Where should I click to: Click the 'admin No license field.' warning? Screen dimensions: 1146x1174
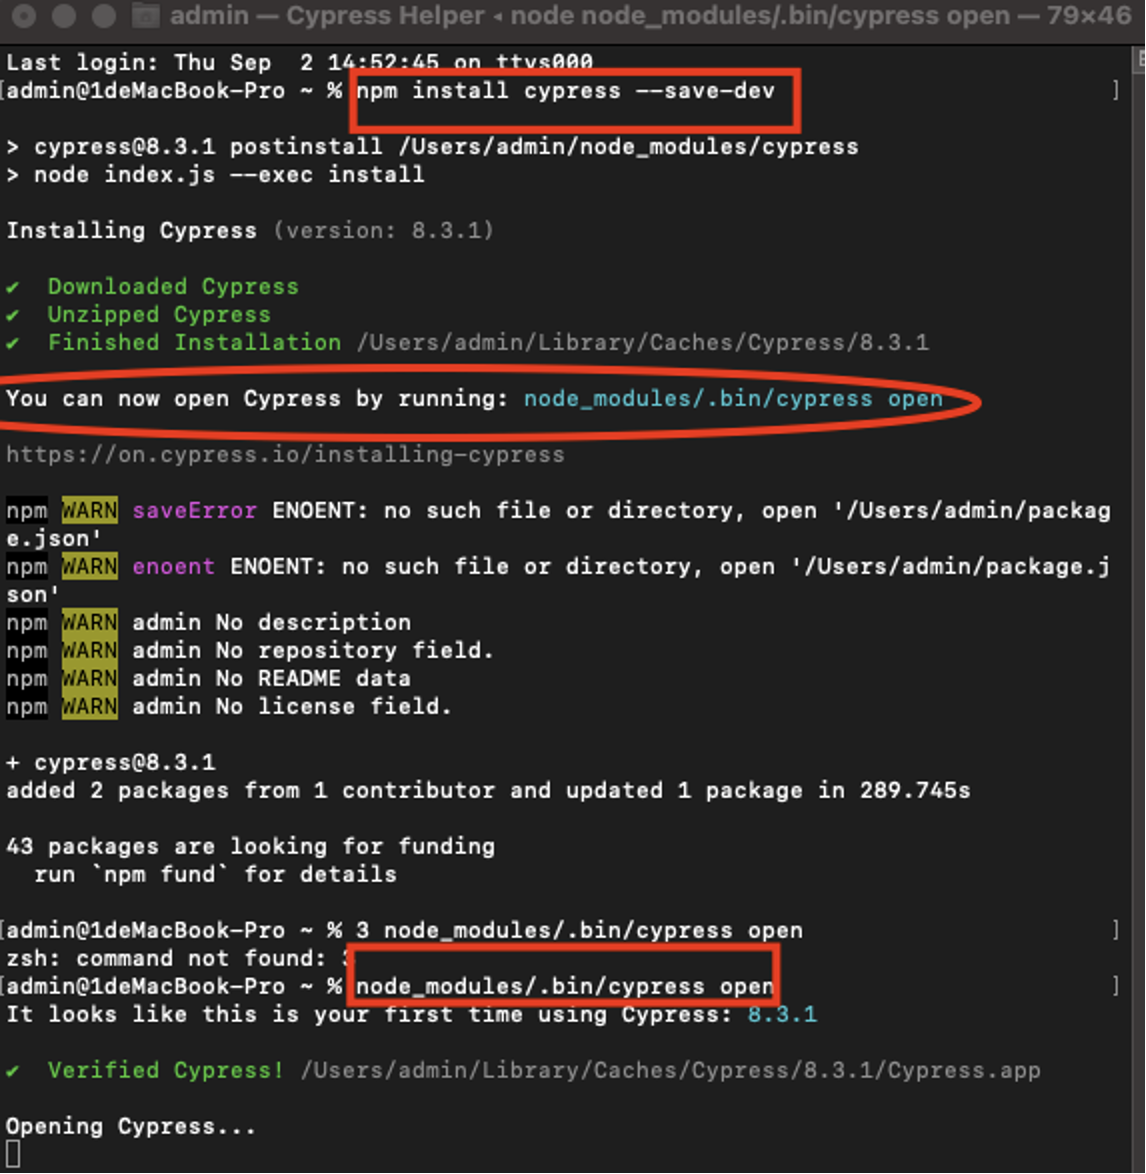tap(229, 707)
